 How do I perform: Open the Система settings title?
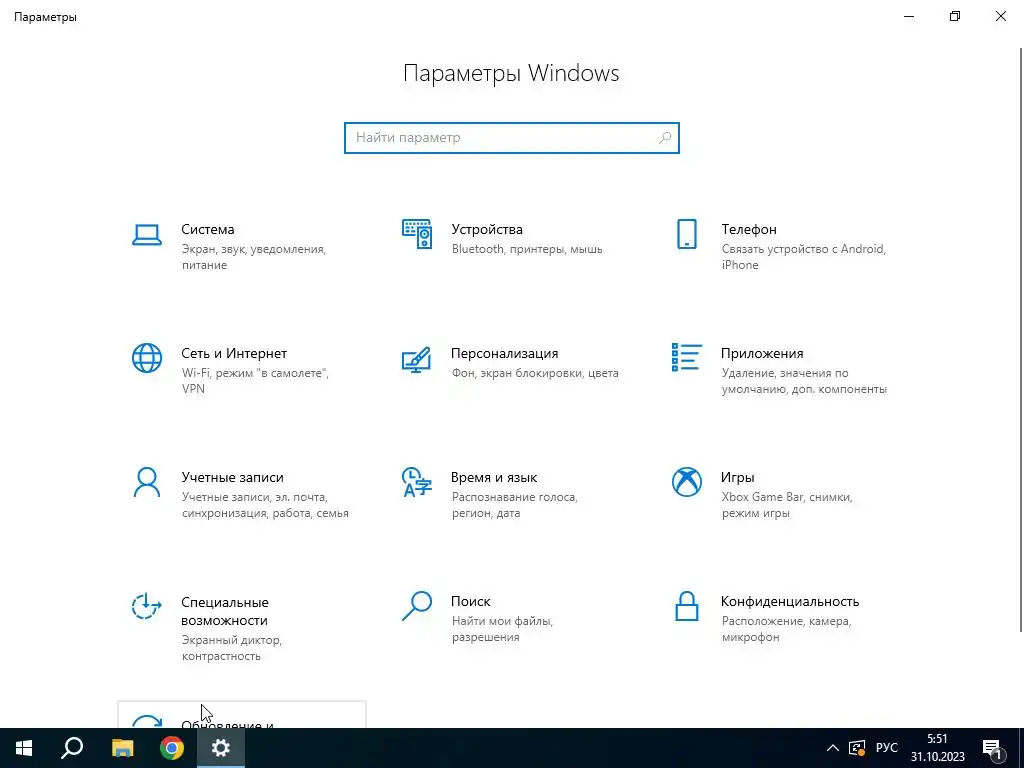(208, 229)
